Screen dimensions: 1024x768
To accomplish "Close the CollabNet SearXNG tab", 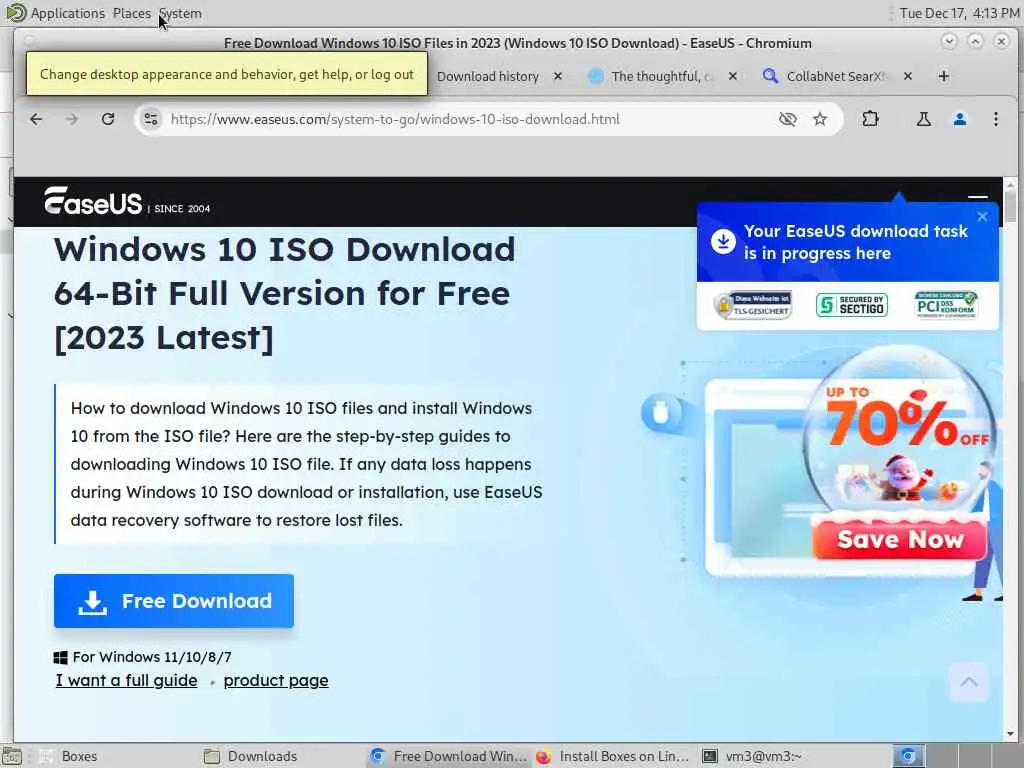I will pos(908,76).
